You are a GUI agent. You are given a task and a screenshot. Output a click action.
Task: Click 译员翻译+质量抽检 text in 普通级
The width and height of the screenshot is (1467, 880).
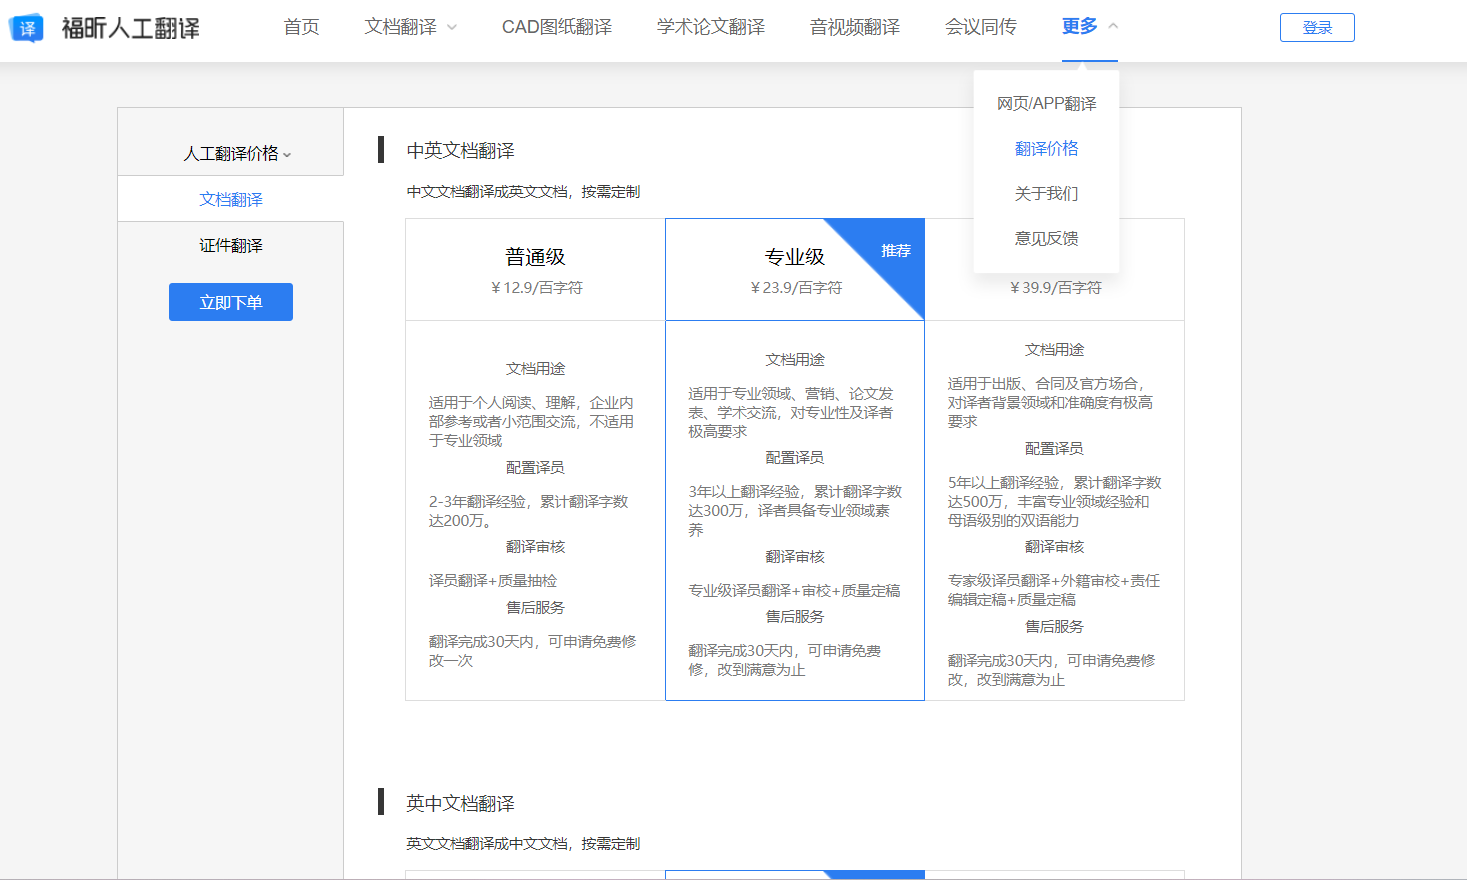pos(493,580)
